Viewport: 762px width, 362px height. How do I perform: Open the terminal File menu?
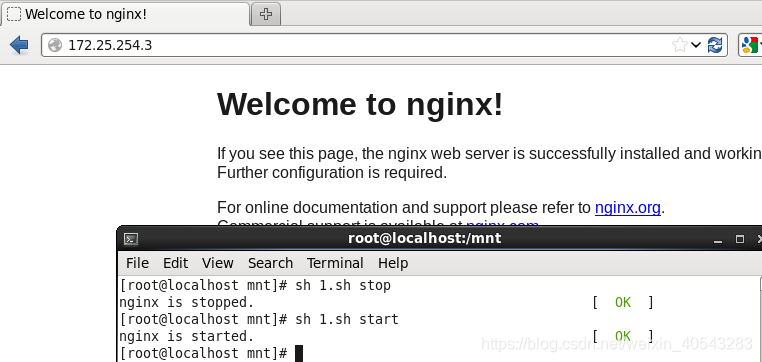pos(138,263)
